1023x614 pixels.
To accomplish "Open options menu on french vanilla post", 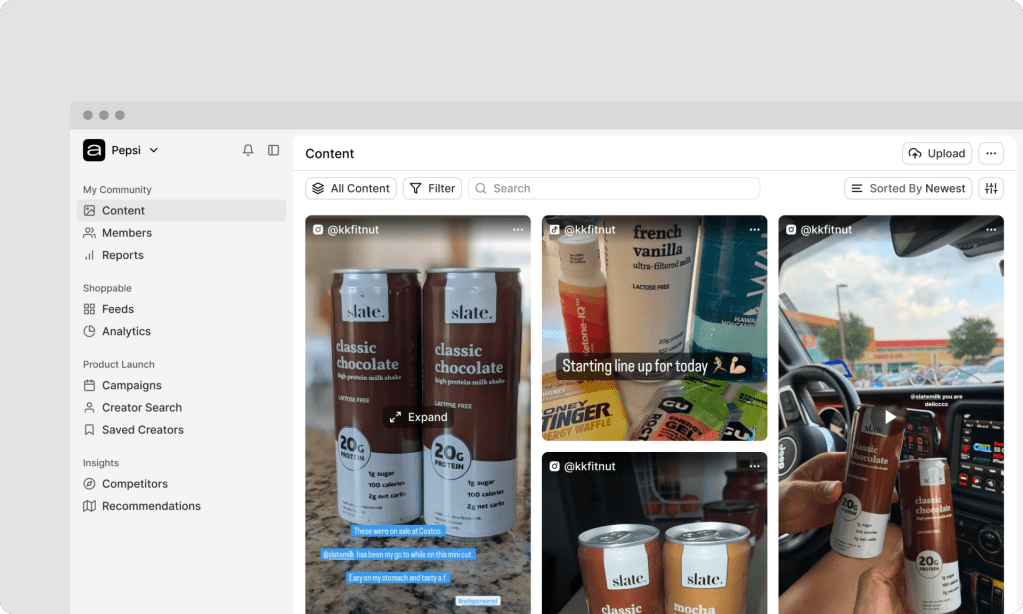I will (x=754, y=230).
